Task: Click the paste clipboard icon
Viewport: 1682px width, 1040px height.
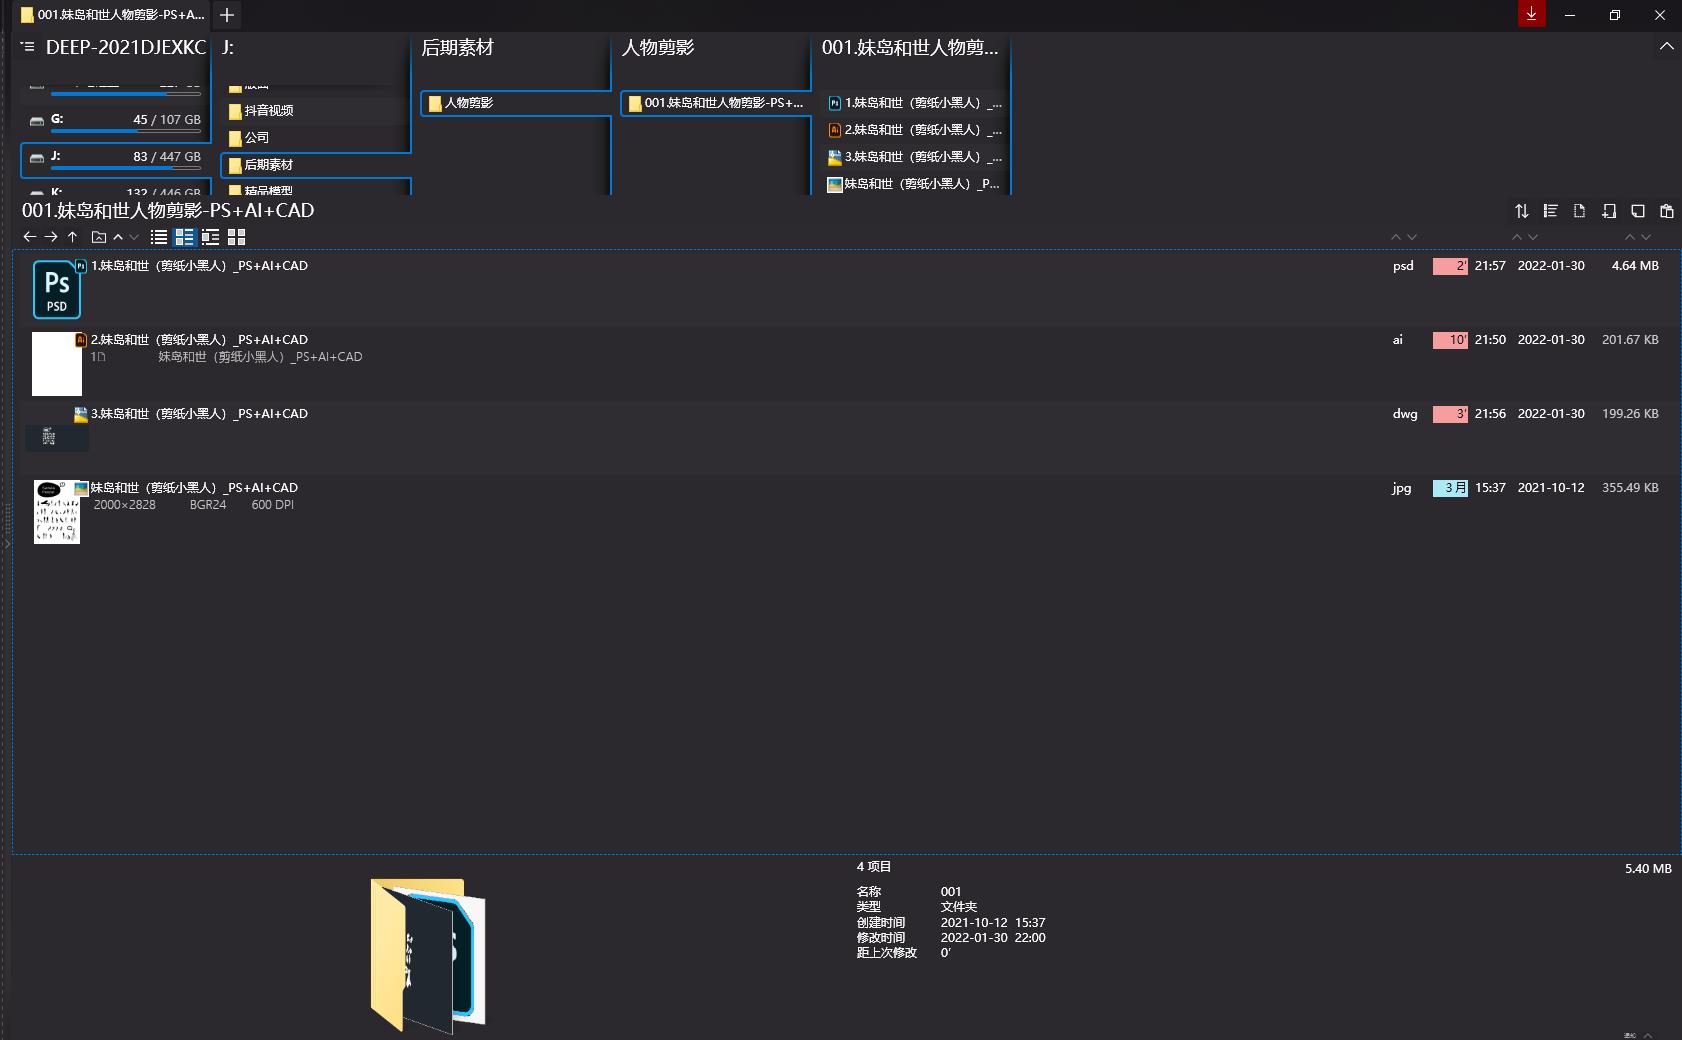Action: (1666, 211)
